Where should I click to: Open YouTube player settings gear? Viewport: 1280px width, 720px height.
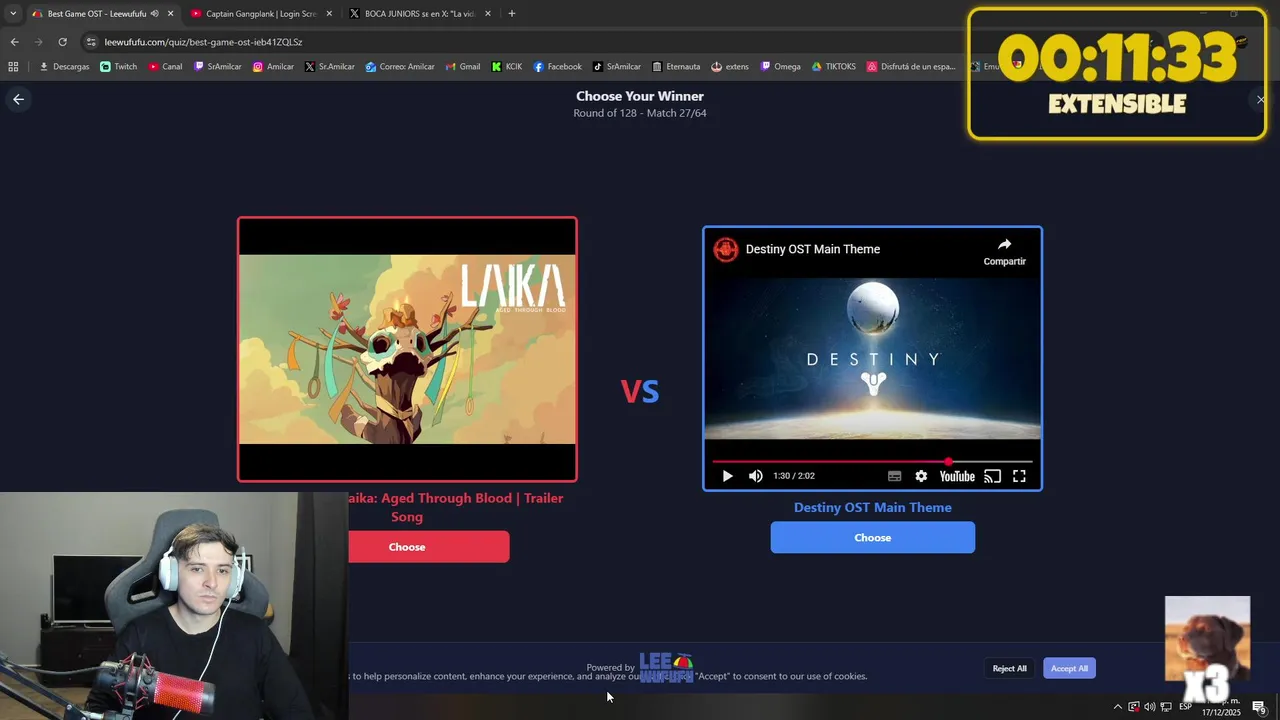click(921, 476)
